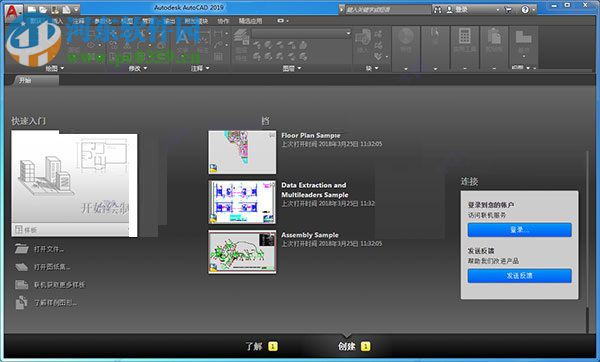600x362 pixels.
Task: Click the start page vertical scrollbar
Action: coord(588,241)
